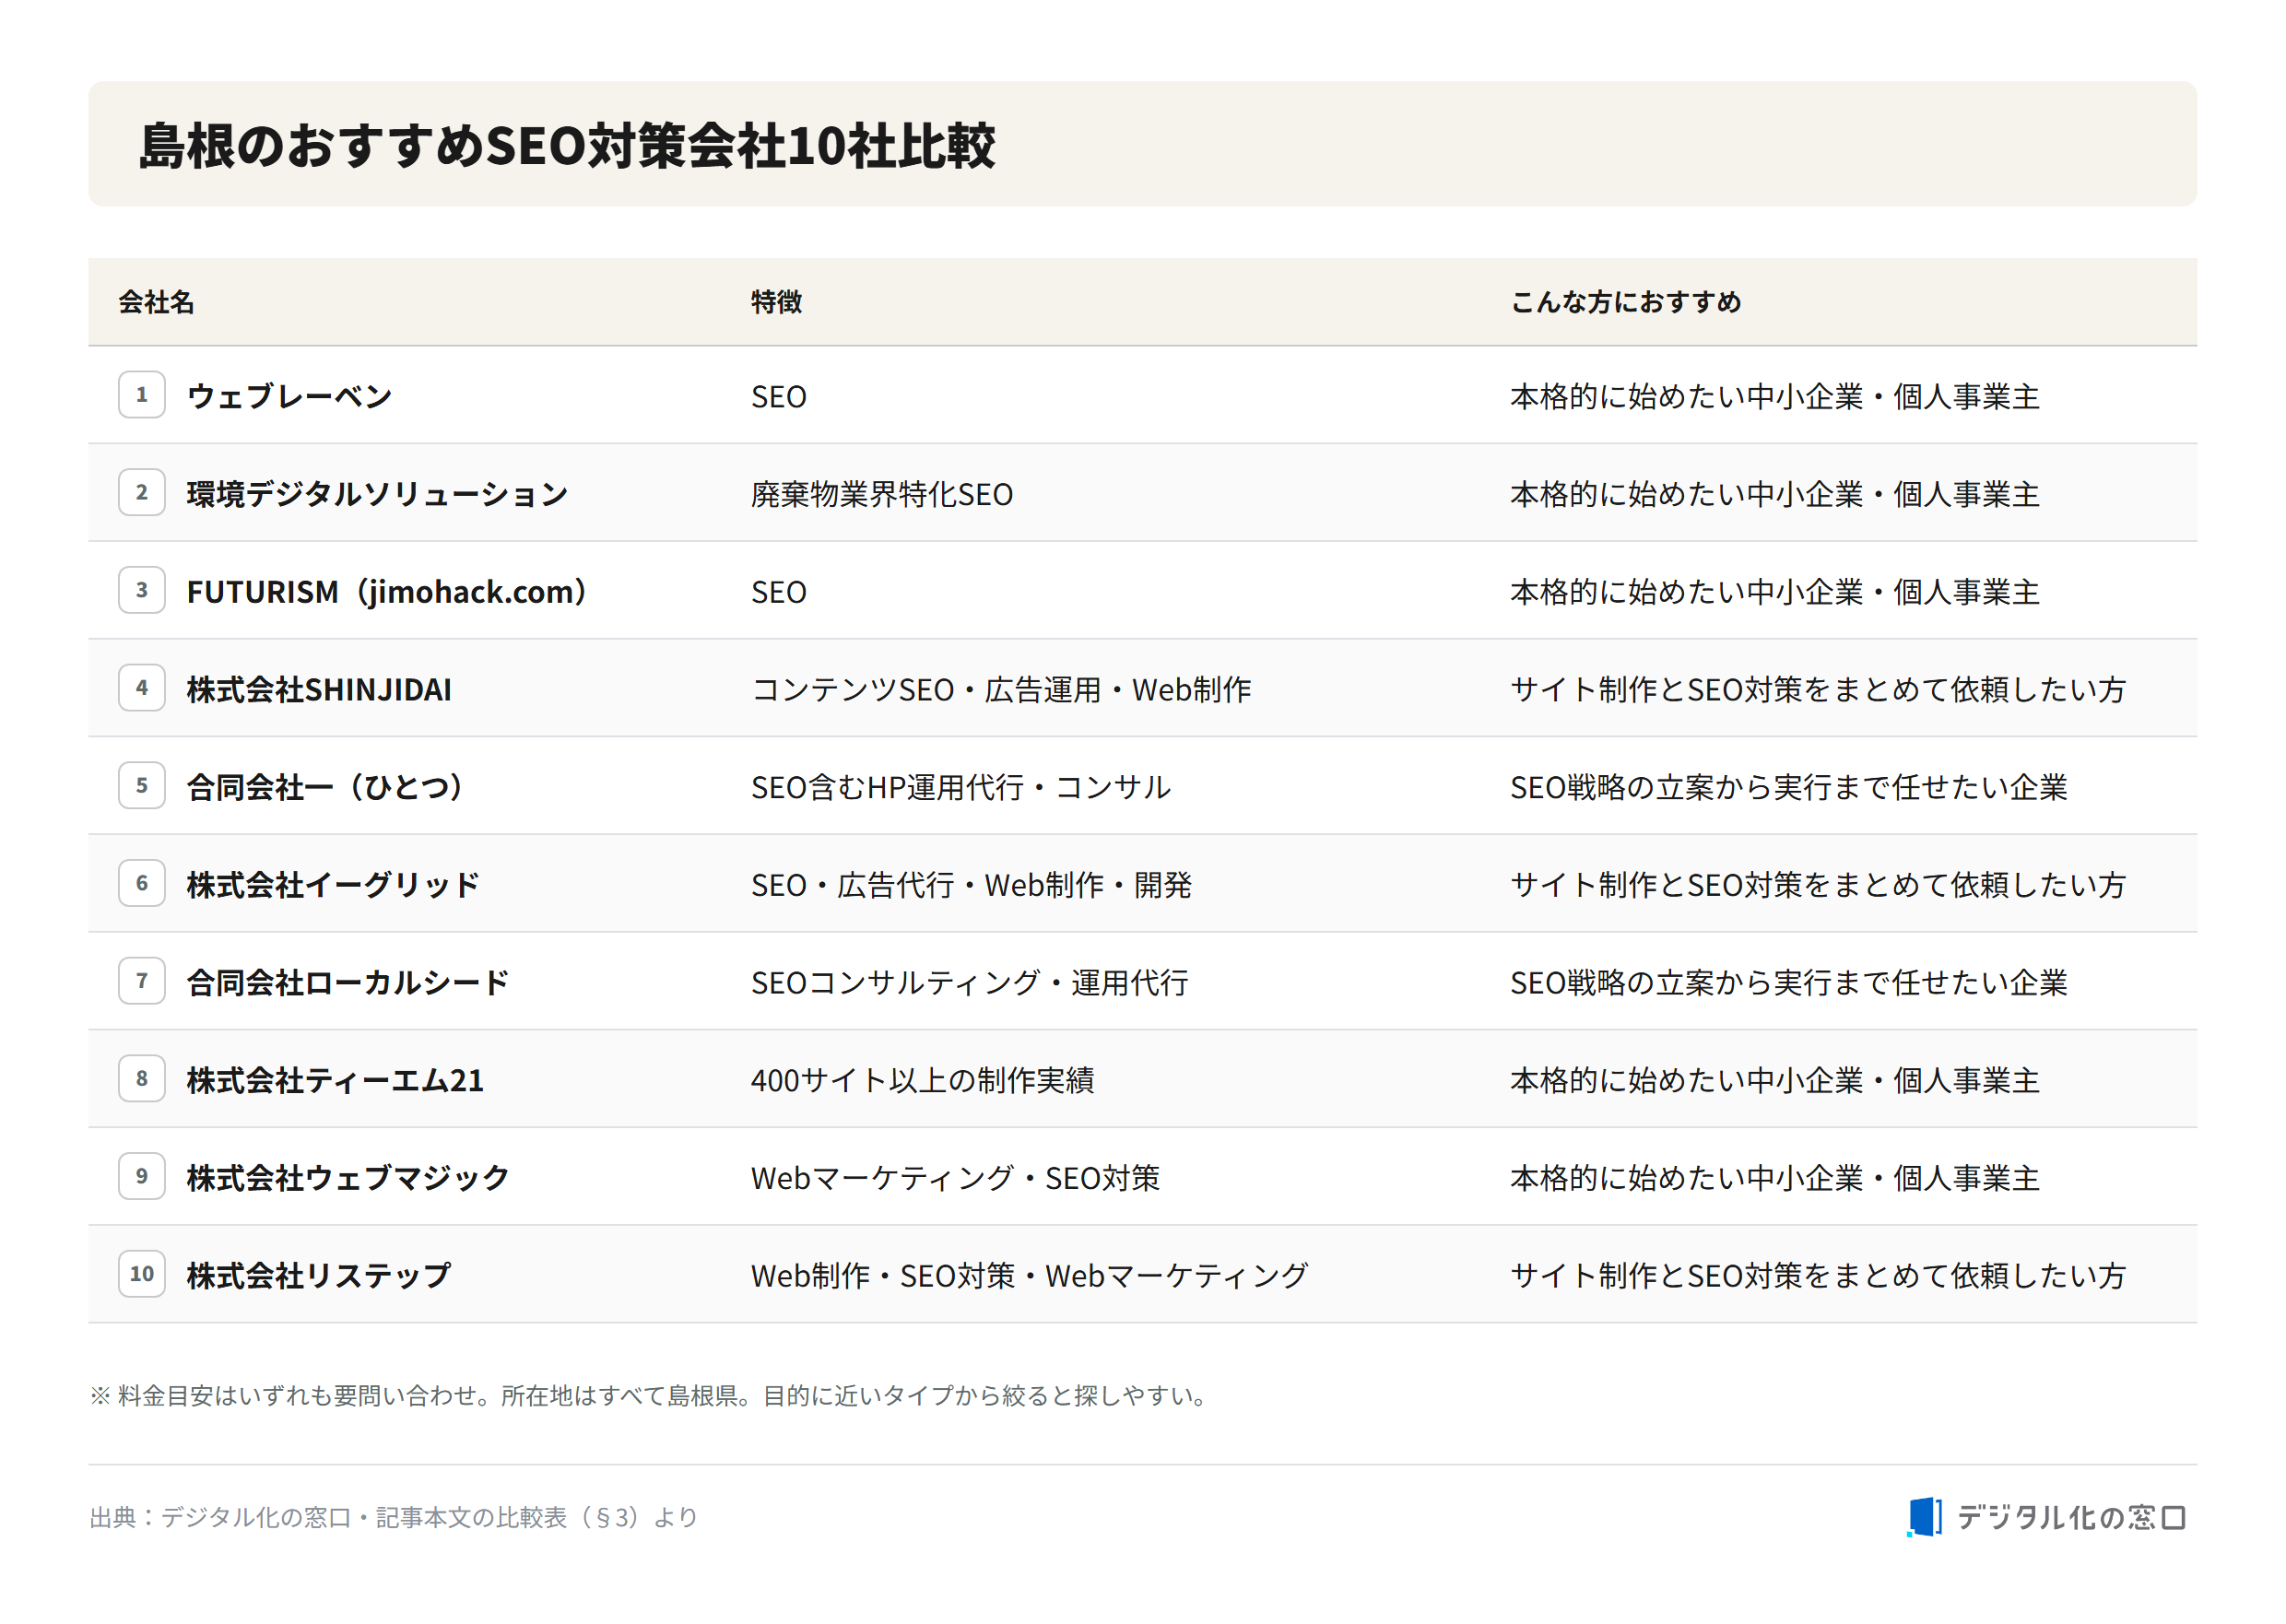Click the number 4 badge beside 株式会社SHINJIDAI

[x=142, y=688]
